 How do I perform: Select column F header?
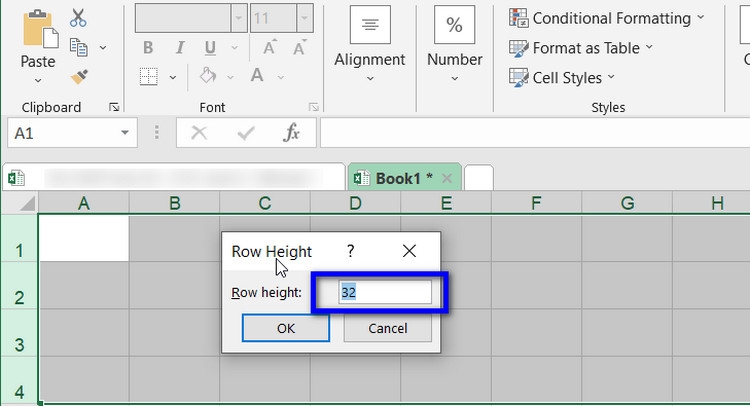click(x=536, y=203)
